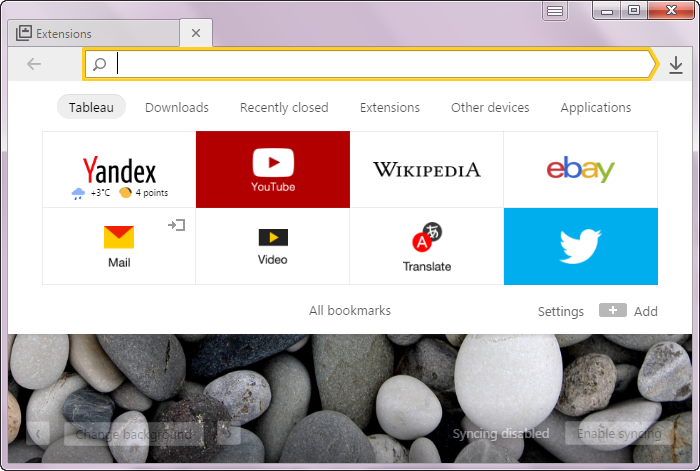Viewport: 700px width, 471px height.
Task: Switch to previous background with left chevron
Action: pos(38,434)
